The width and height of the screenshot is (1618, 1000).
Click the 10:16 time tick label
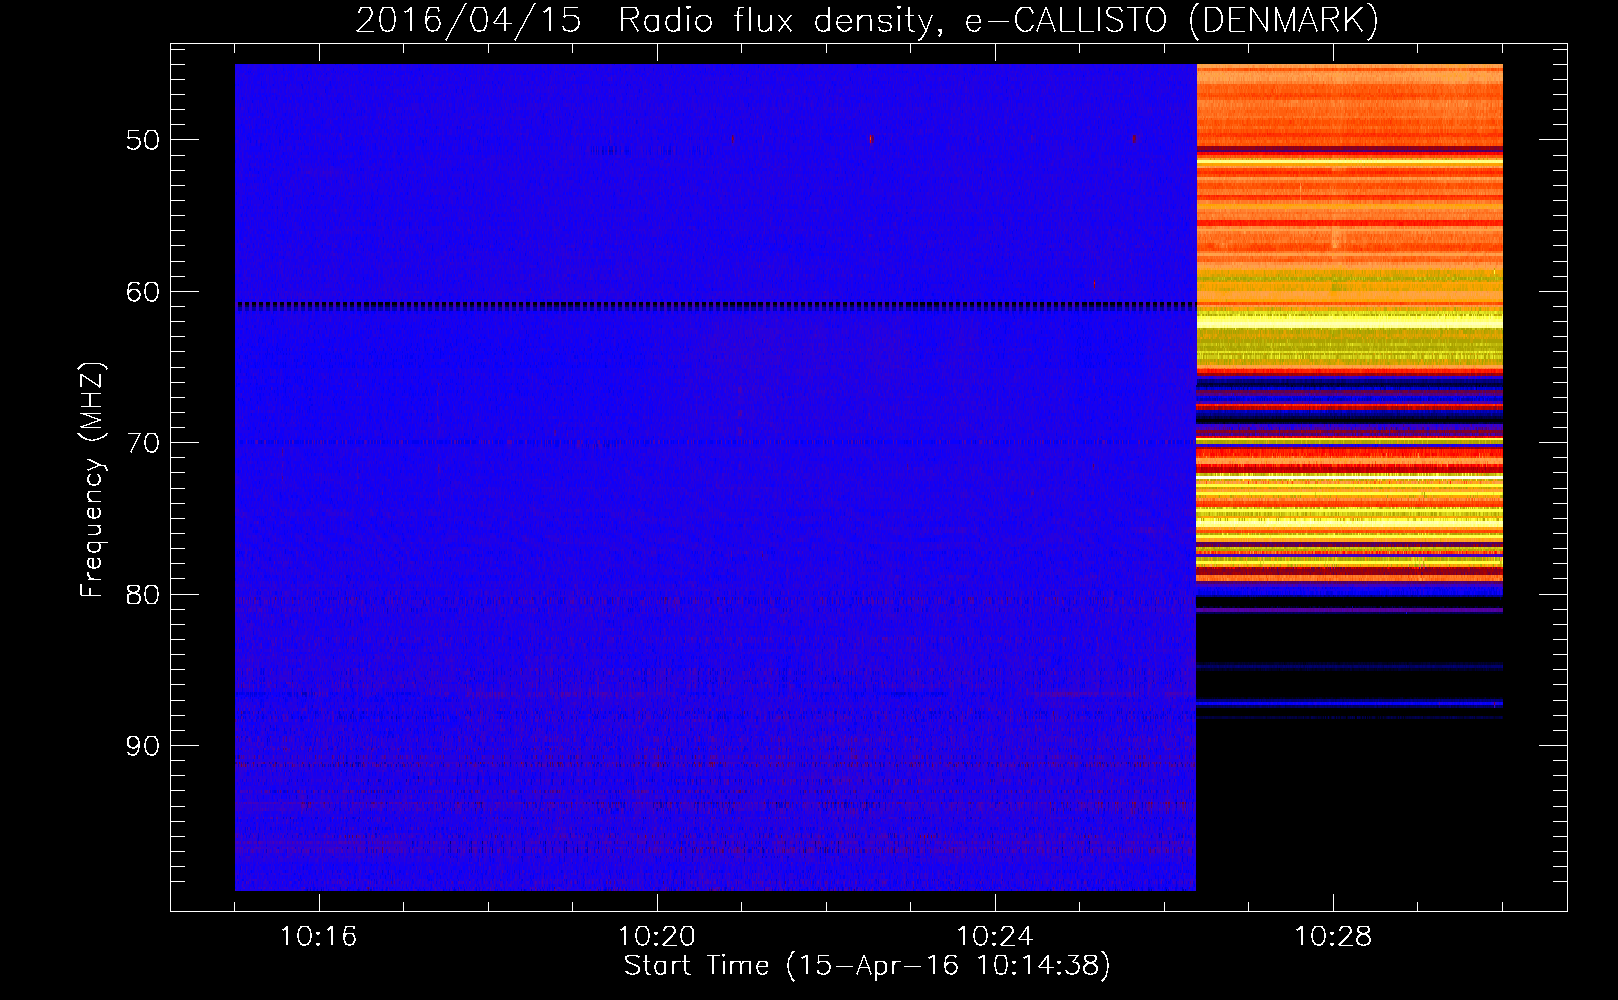click(x=318, y=937)
